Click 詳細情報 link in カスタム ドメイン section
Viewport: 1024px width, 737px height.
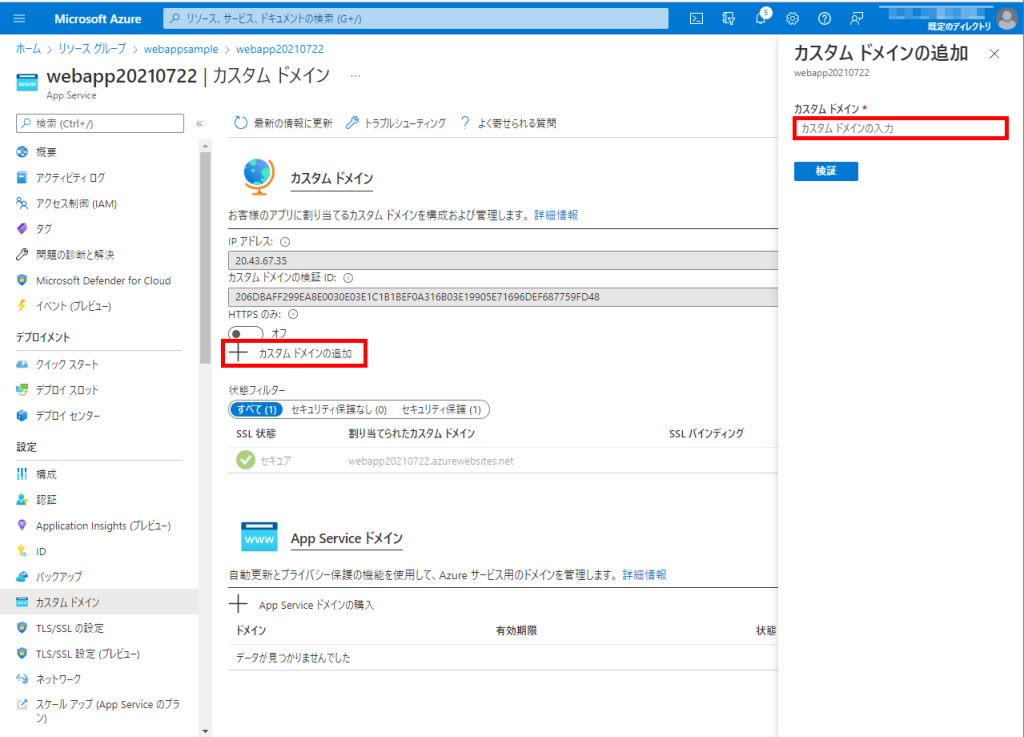tap(556, 215)
